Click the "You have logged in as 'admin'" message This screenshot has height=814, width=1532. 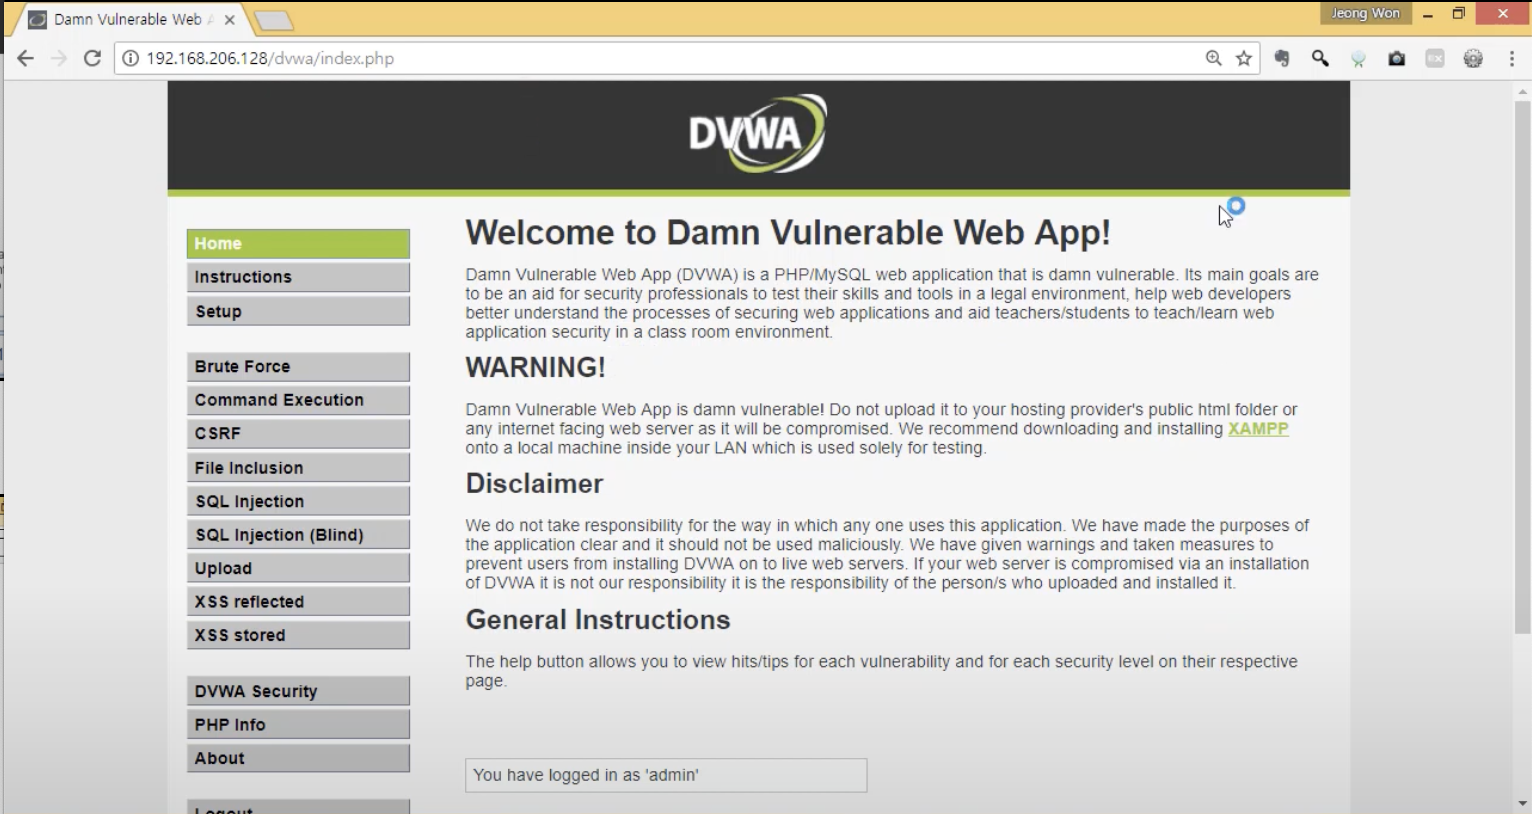666,775
